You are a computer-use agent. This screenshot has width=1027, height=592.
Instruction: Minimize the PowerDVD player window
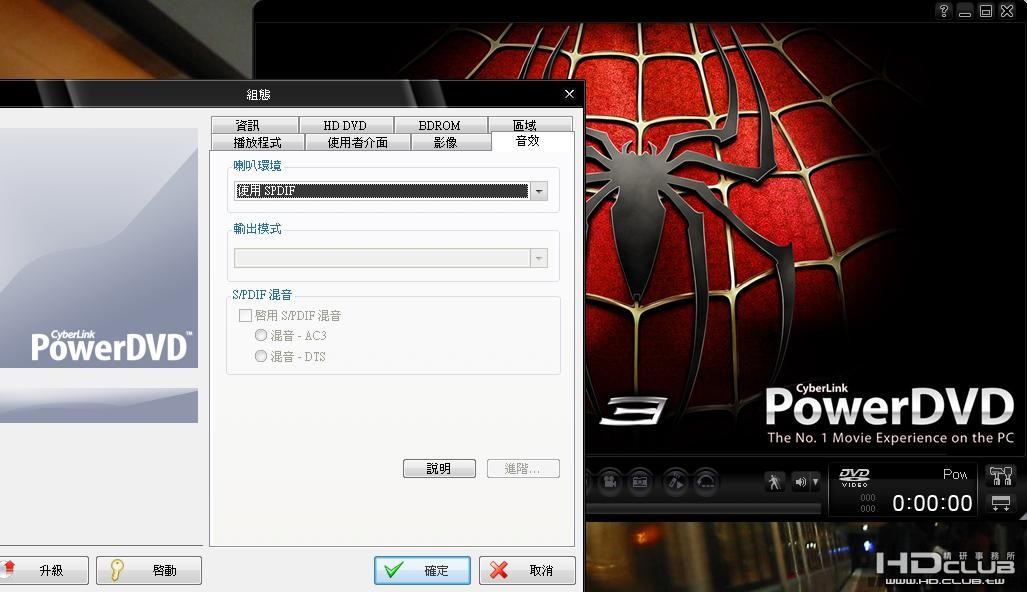(x=965, y=10)
